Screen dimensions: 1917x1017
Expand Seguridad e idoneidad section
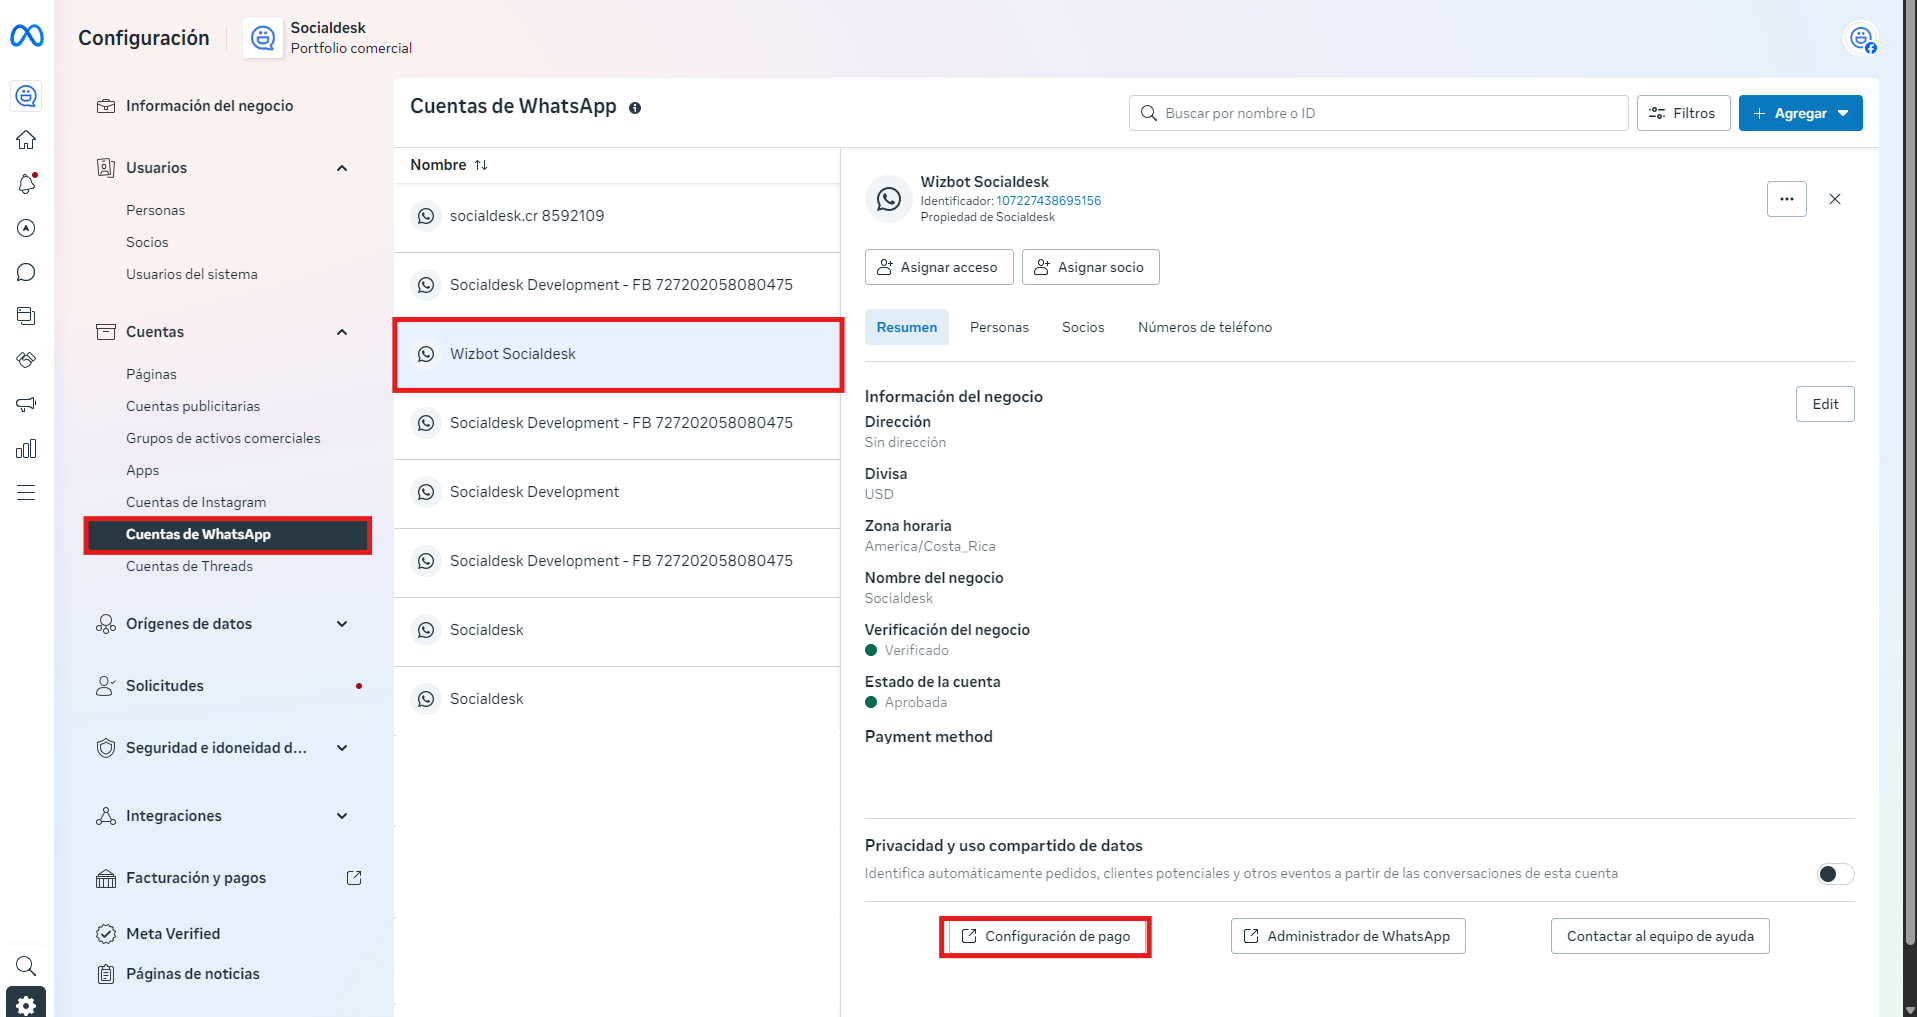pos(342,748)
